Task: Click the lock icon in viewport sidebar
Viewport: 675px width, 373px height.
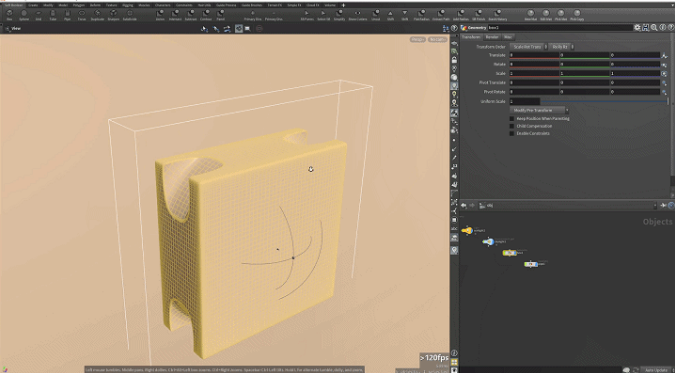Action: point(454,60)
